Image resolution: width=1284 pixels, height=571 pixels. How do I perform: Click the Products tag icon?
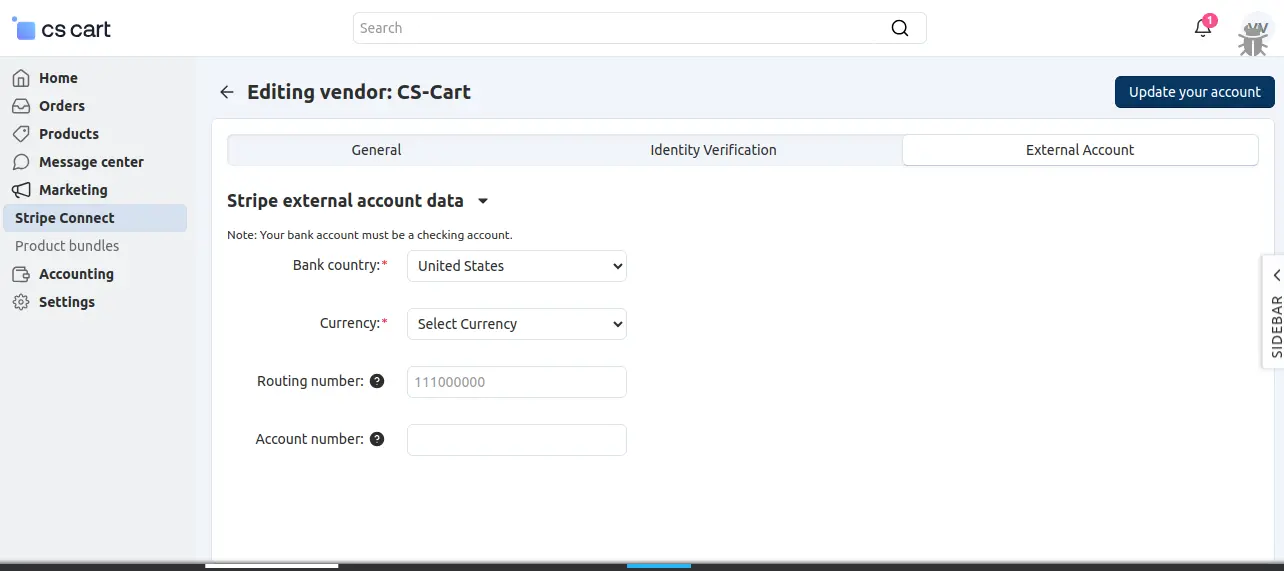[21, 134]
